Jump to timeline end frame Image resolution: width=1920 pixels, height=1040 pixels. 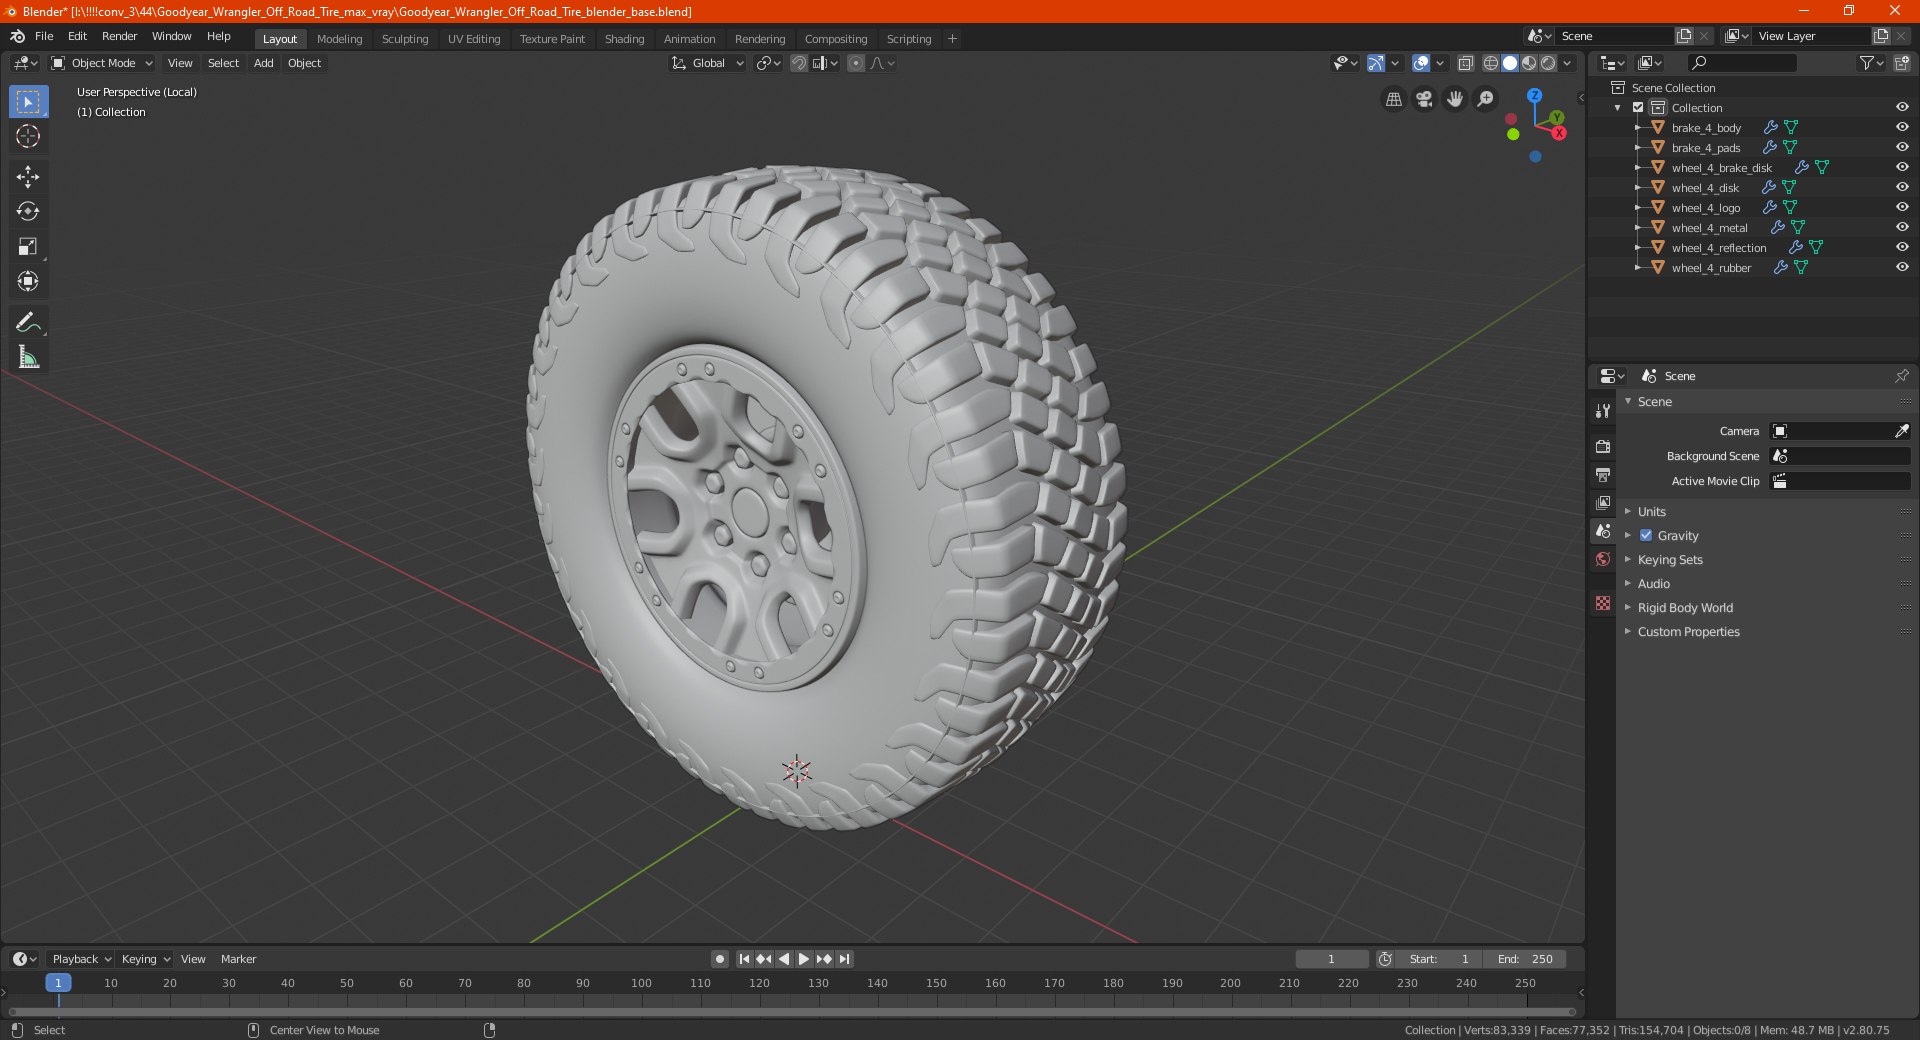point(844,959)
